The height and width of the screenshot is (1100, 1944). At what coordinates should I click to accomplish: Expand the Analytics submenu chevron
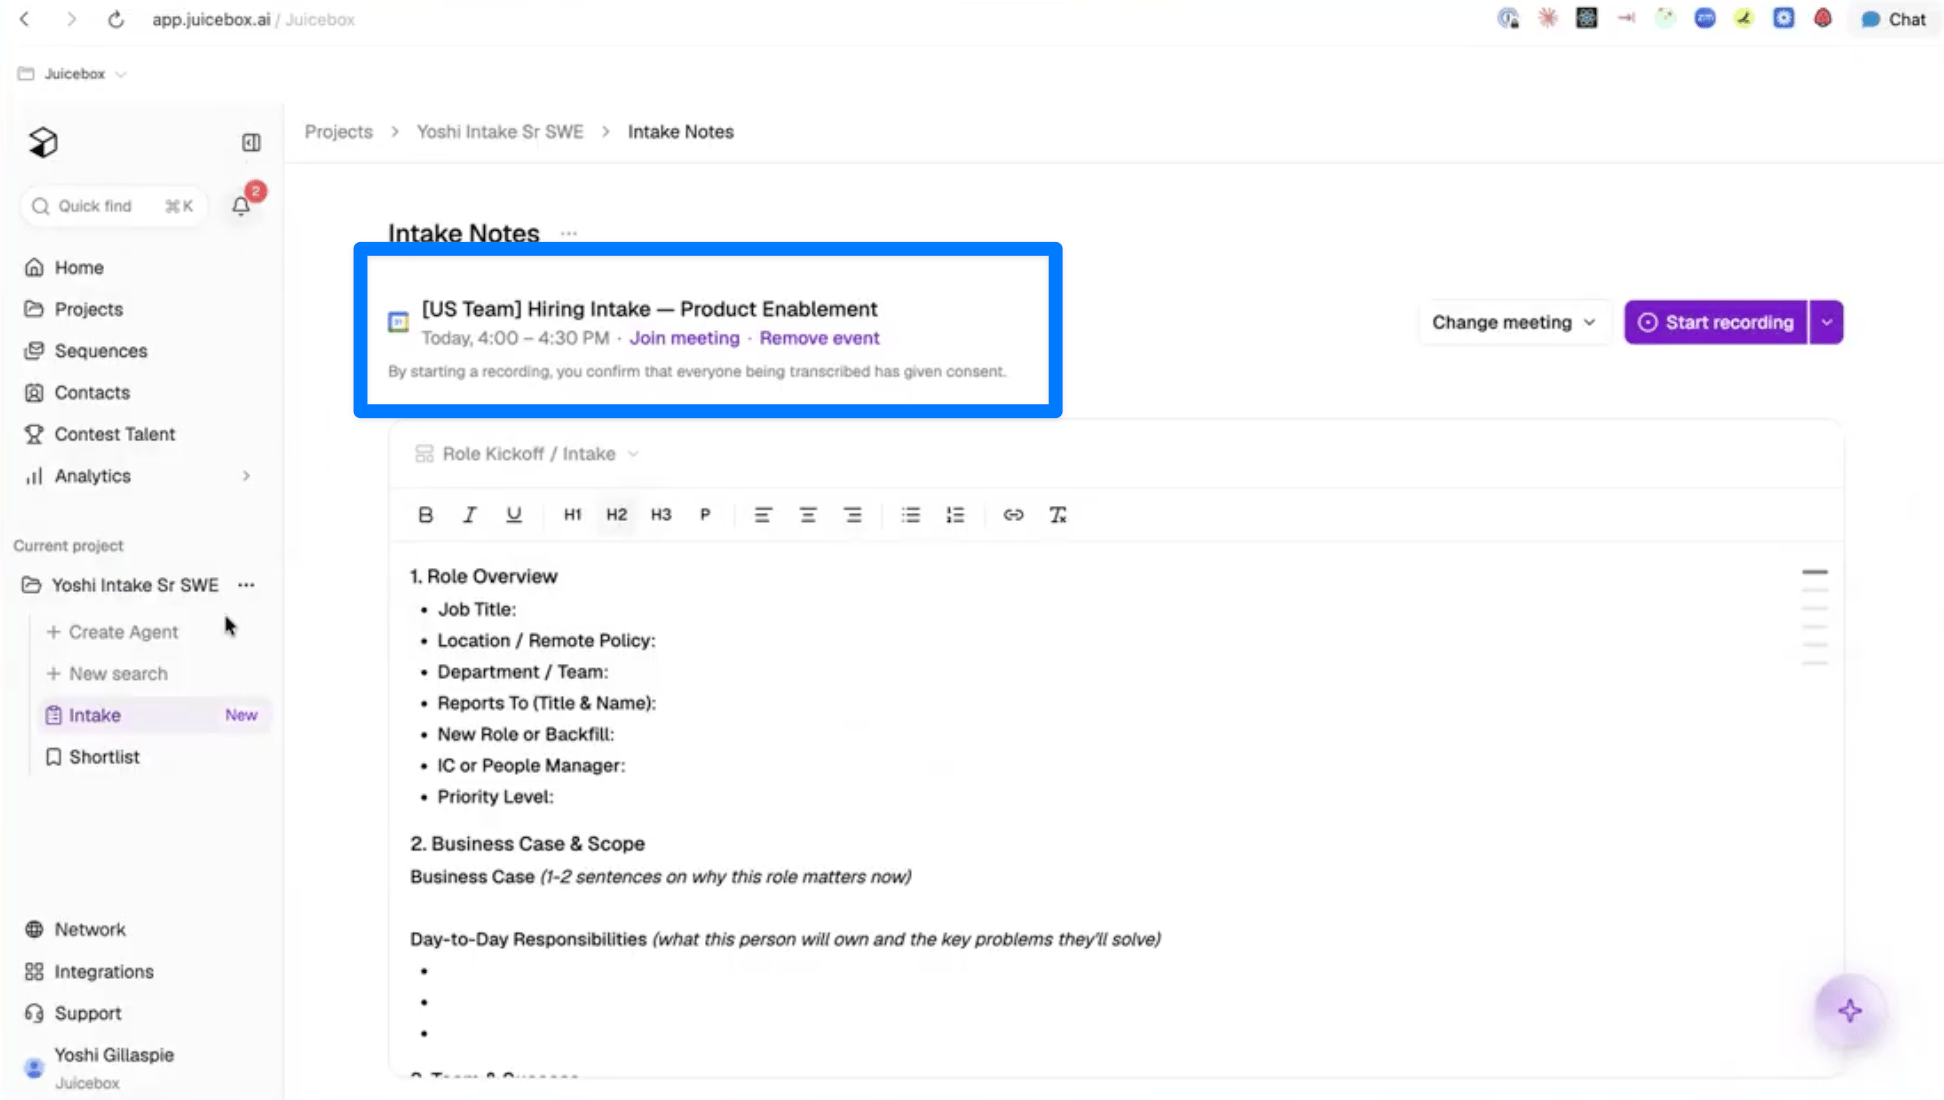246,476
